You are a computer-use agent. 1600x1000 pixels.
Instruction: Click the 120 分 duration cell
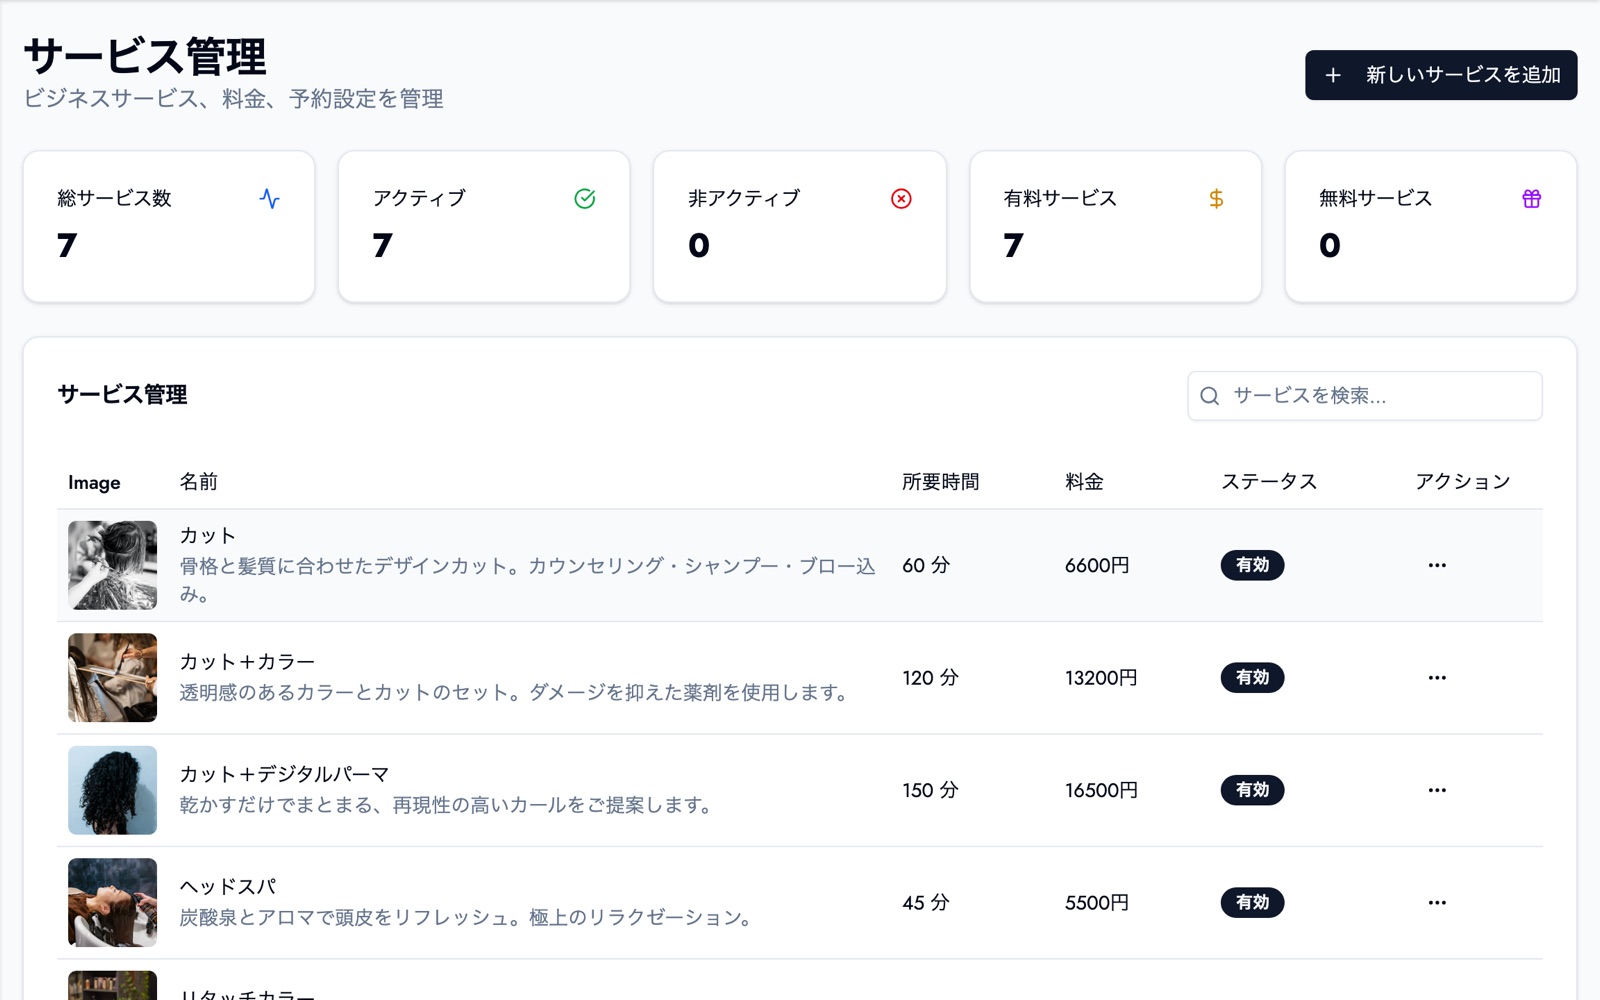point(930,678)
